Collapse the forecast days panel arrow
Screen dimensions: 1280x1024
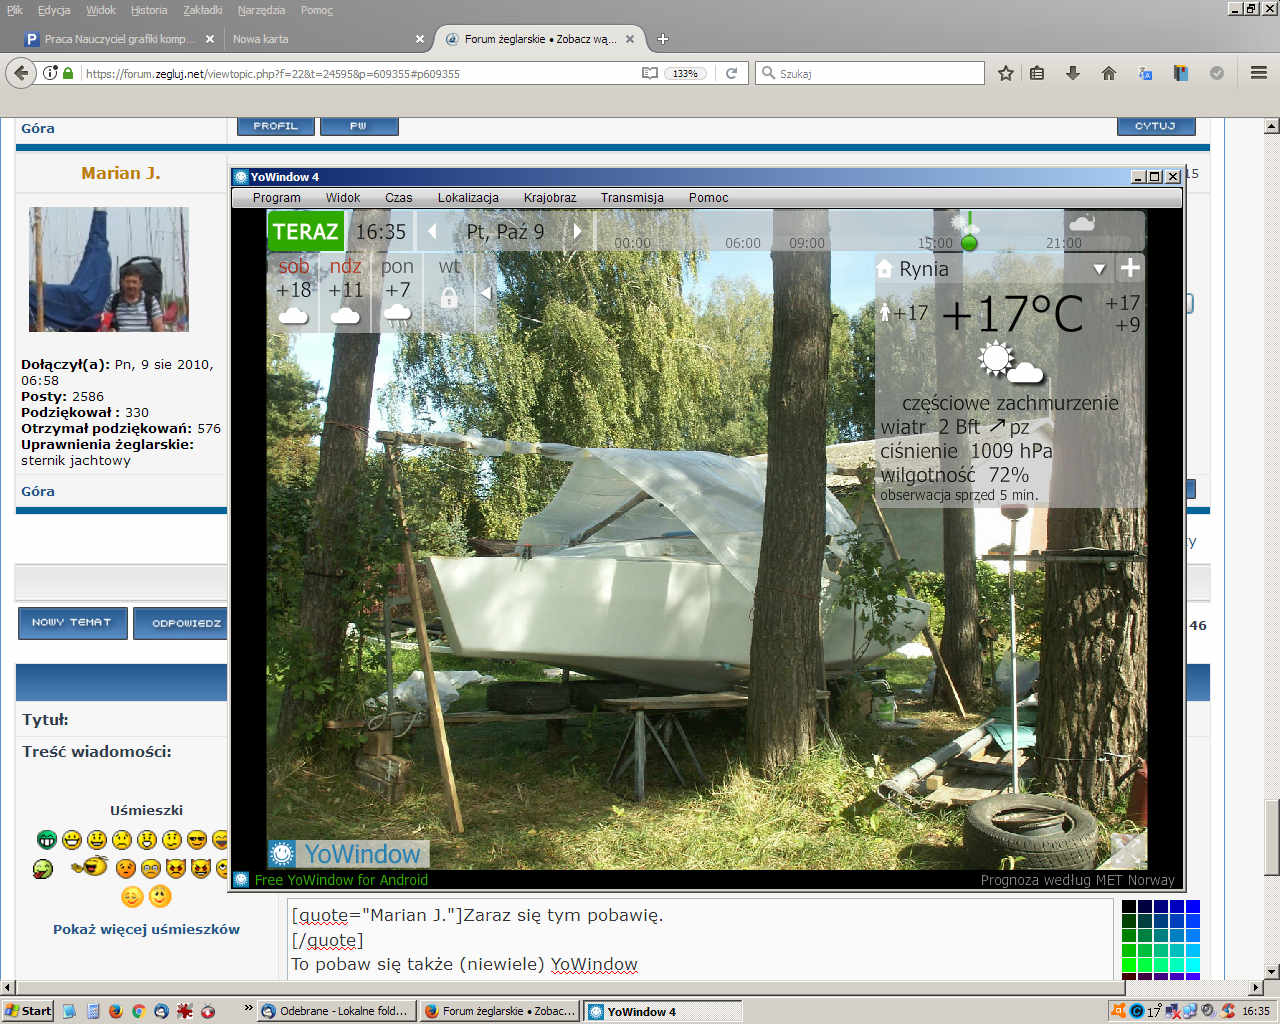486,293
